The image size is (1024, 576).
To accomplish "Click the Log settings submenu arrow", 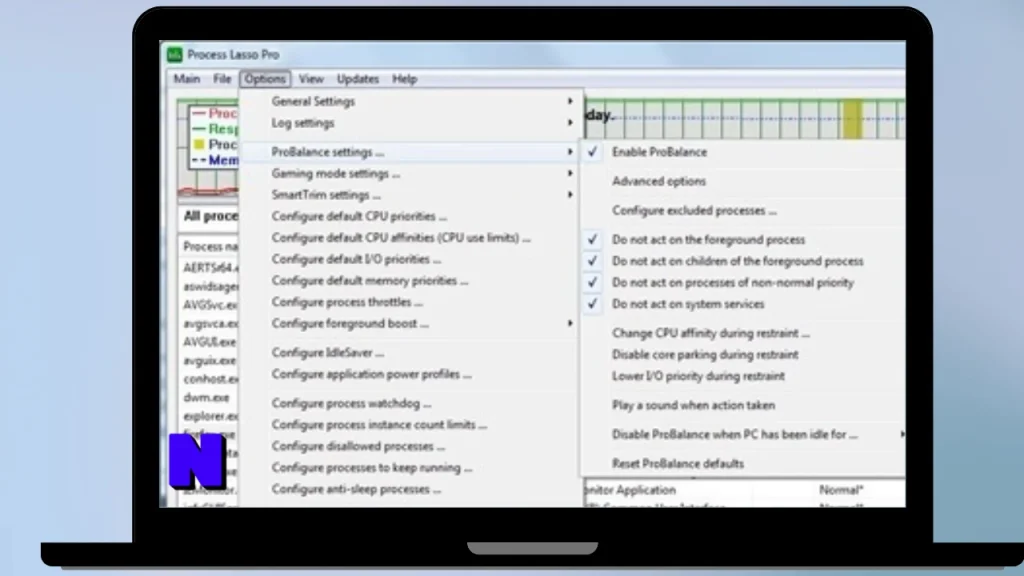I will click(570, 123).
